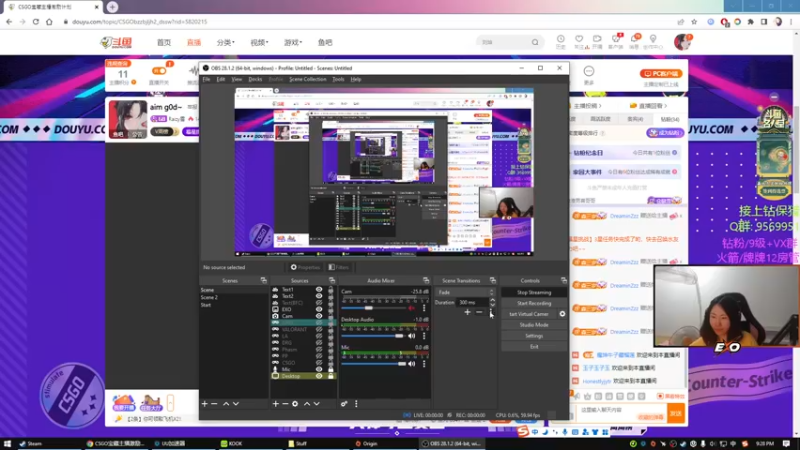
Task: Click the Exit button in Controls
Action: pos(534,346)
